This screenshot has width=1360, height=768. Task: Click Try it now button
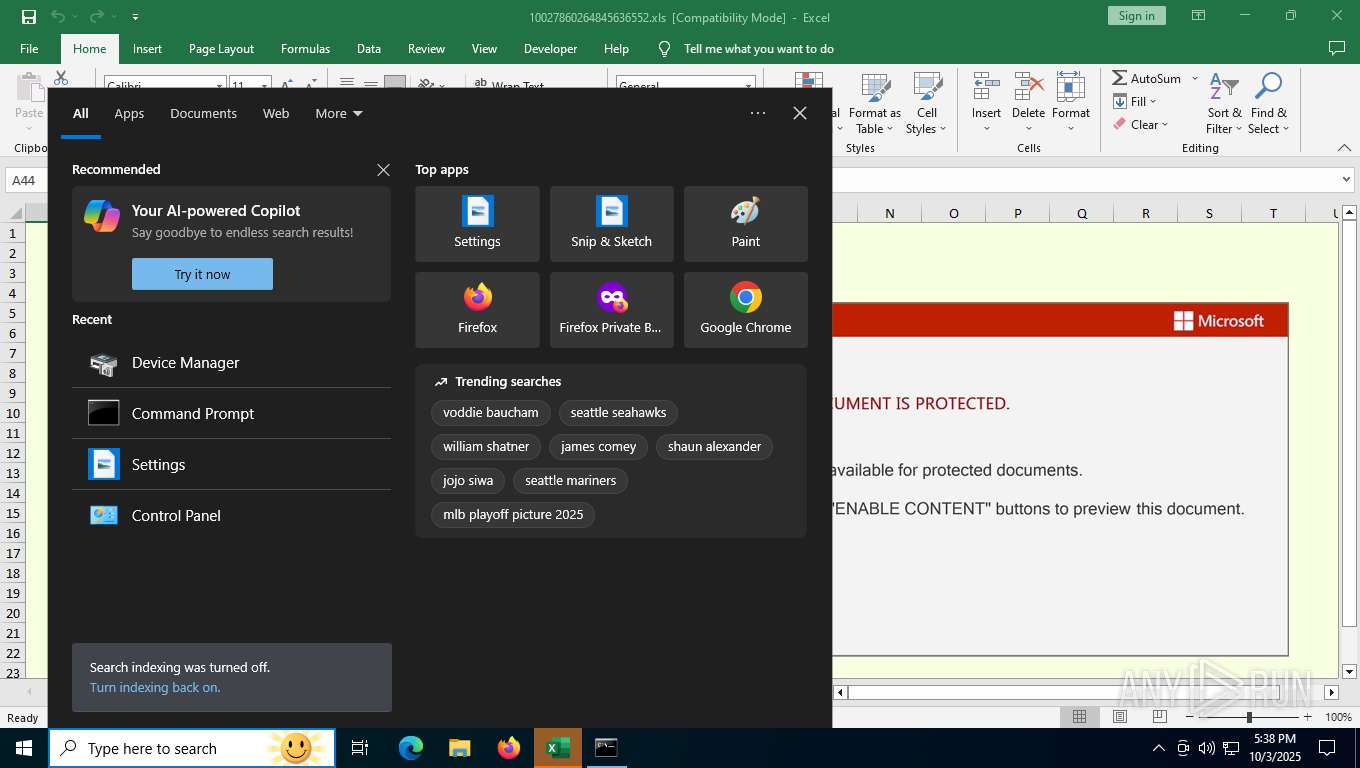coord(202,274)
